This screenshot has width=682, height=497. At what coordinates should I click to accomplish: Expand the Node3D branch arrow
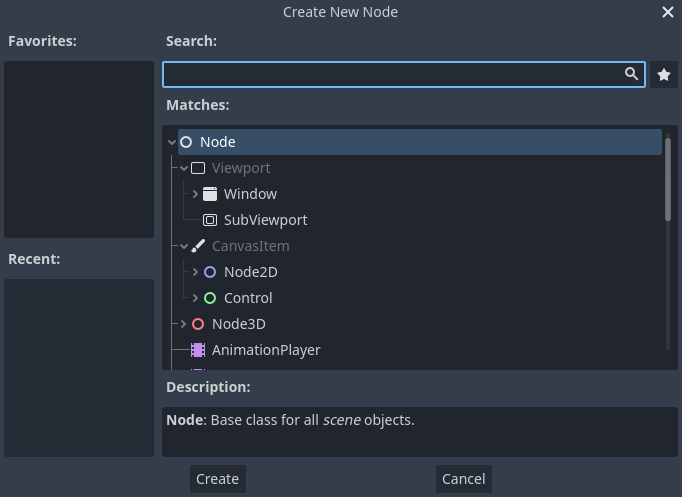[184, 324]
